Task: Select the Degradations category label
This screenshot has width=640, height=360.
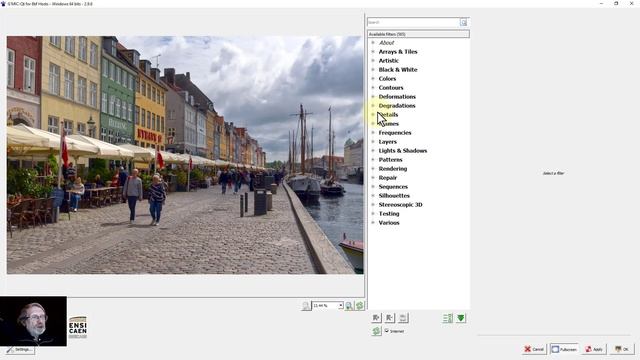Action: click(x=397, y=106)
